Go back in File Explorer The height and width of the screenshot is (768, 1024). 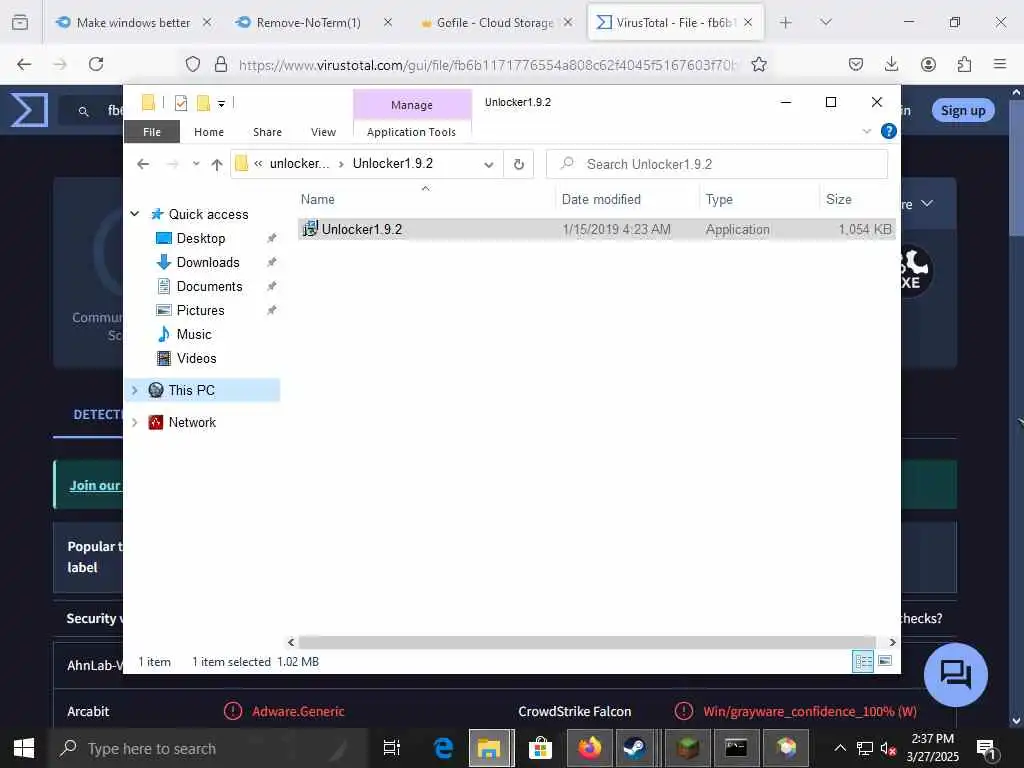[x=143, y=164]
